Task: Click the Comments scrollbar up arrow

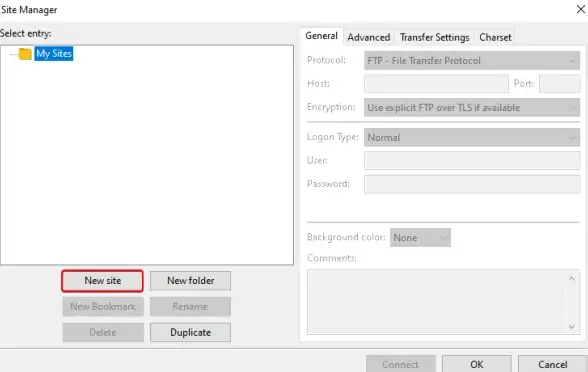Action: [572, 278]
